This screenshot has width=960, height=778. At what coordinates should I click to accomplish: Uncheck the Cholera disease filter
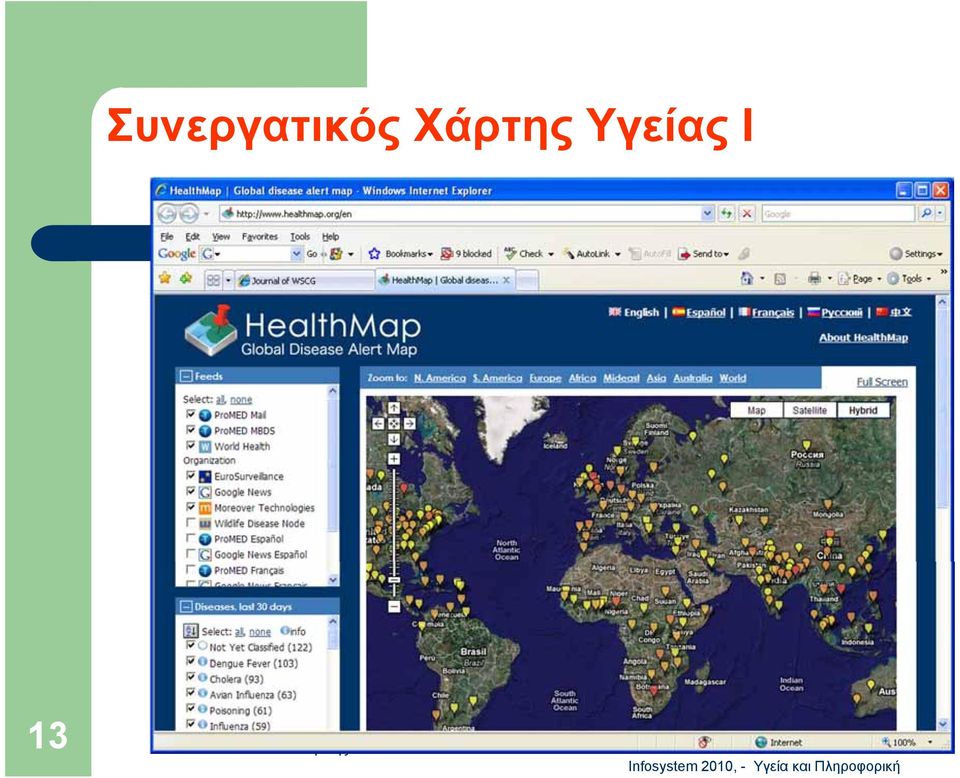click(x=190, y=677)
